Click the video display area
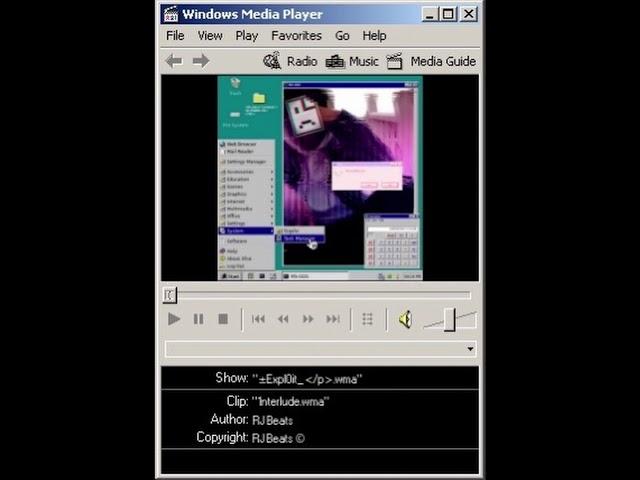This screenshot has width=640, height=480. pos(320,178)
